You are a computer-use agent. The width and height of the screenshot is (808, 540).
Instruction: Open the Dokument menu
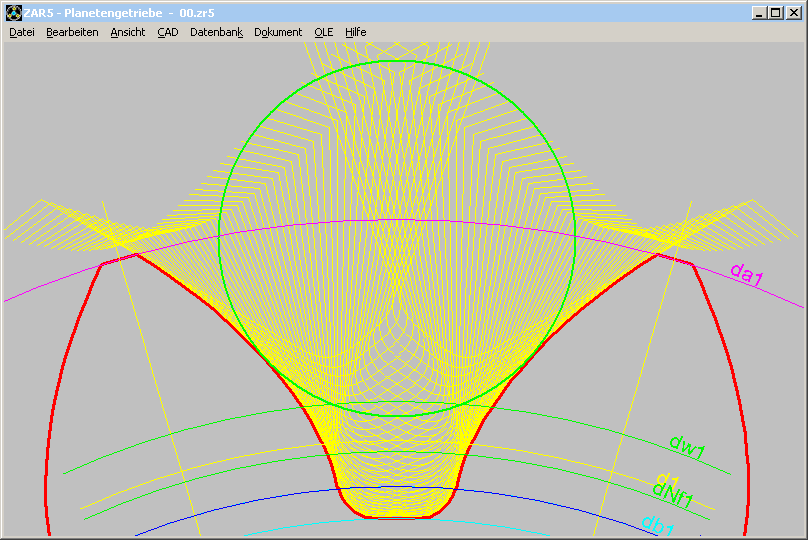(x=278, y=32)
